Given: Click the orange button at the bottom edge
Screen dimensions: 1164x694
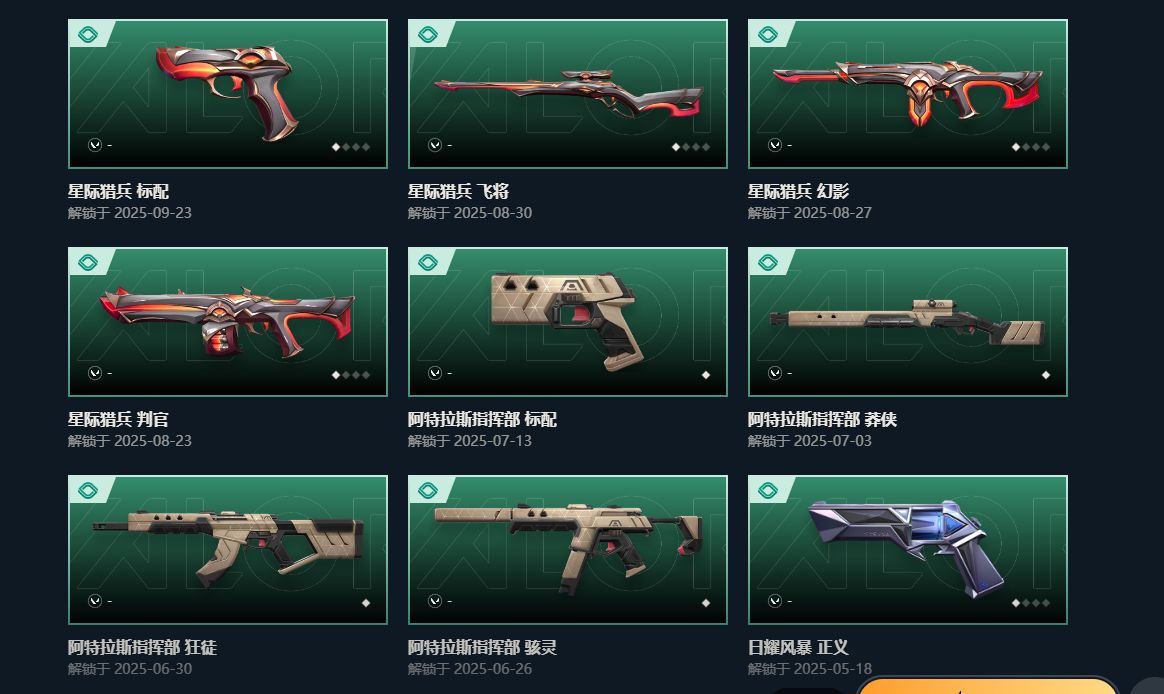Looking at the screenshot, I should coord(987,685).
